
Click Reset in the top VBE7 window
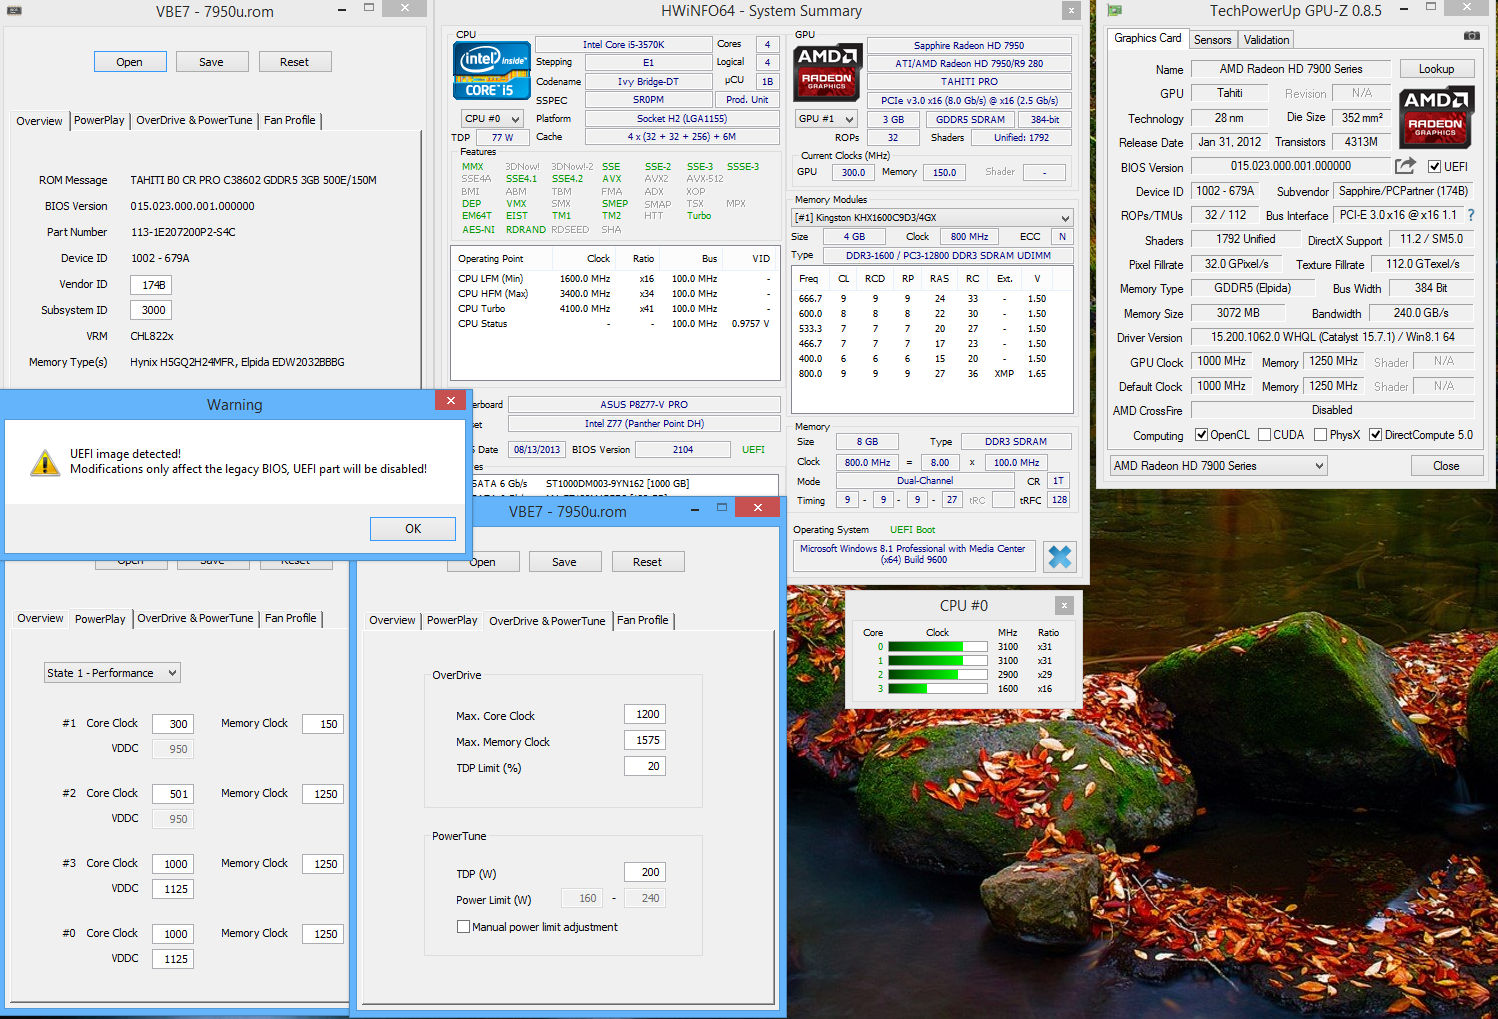pos(295,62)
